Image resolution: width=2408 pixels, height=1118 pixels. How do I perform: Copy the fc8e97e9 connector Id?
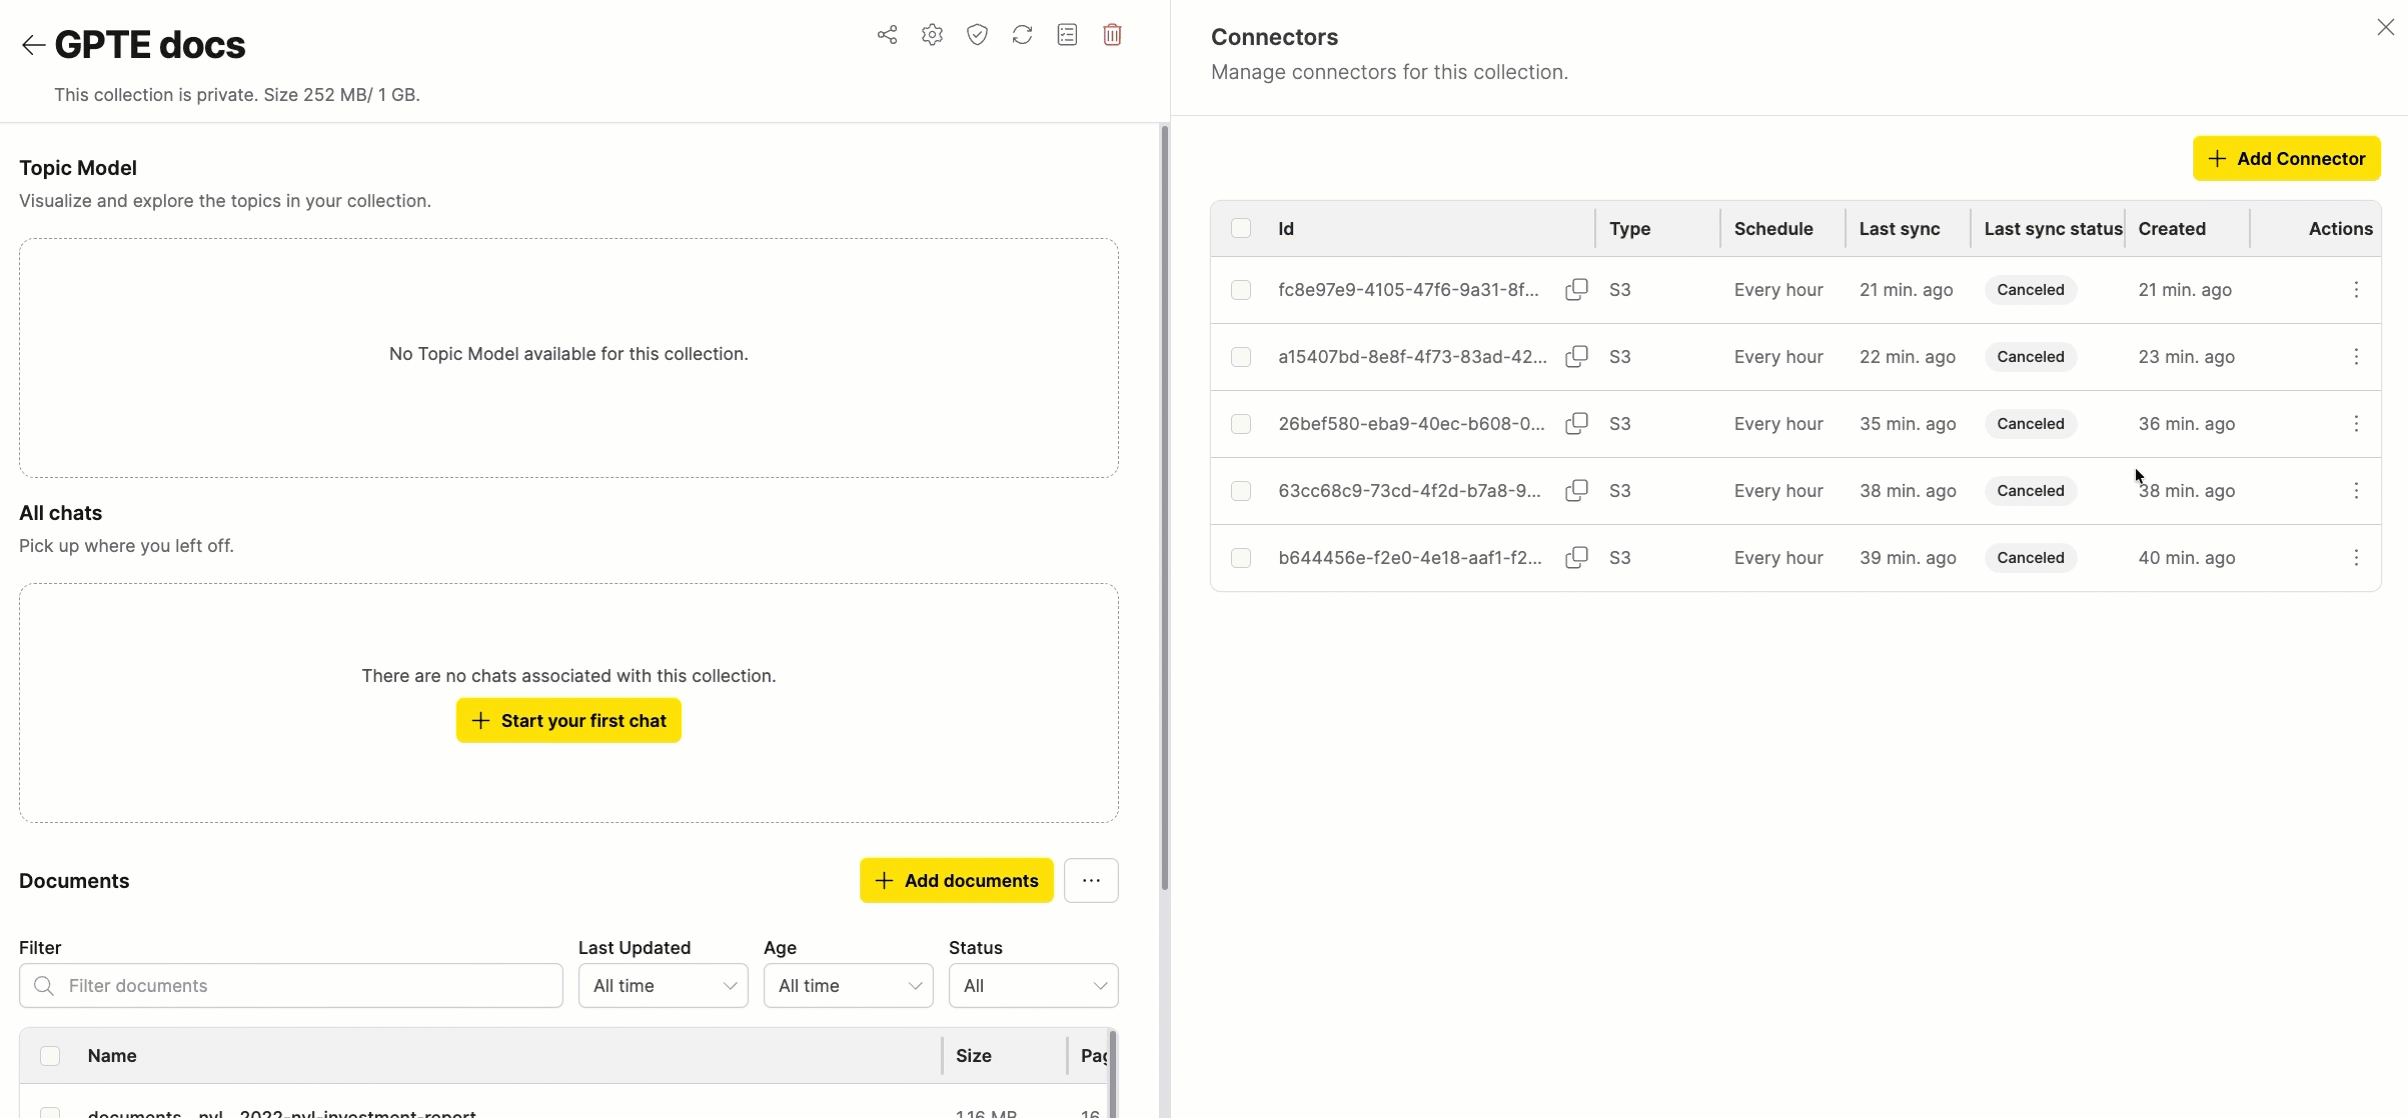[x=1576, y=290]
